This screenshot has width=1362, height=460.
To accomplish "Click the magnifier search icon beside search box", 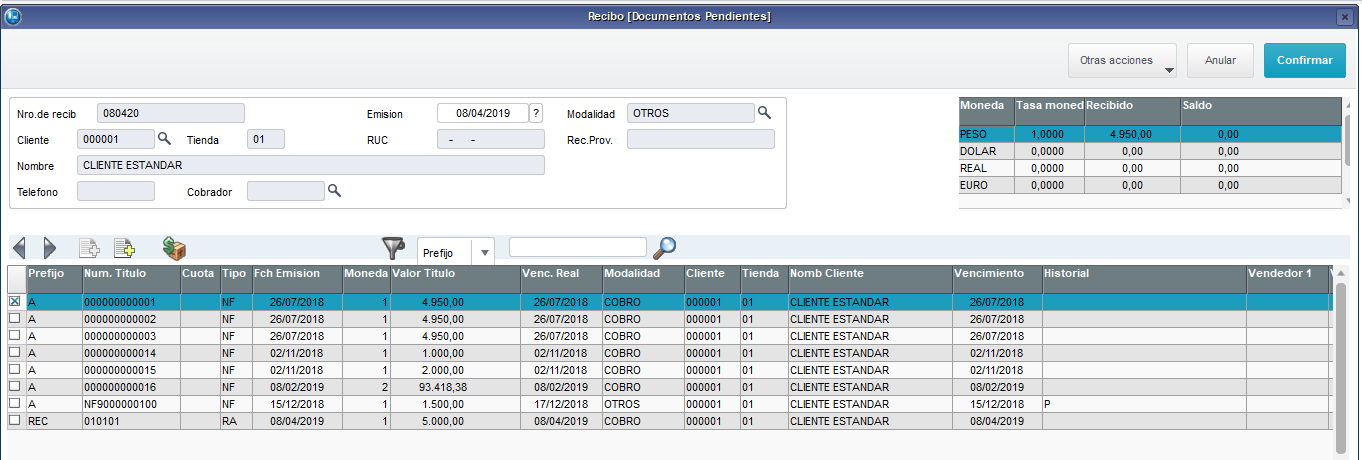I will [665, 247].
